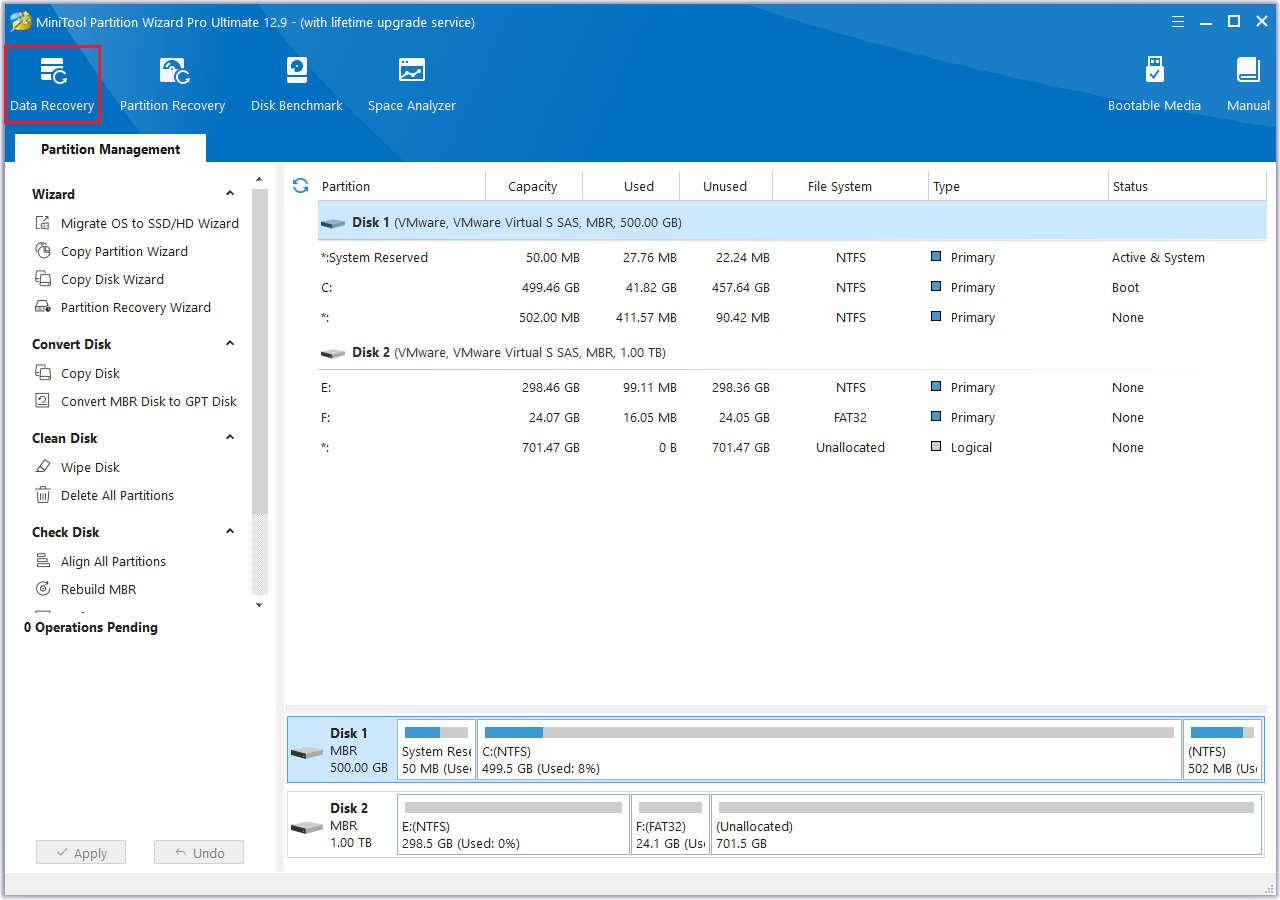Image resolution: width=1280 pixels, height=900 pixels.
Task: Sort by the Type column header
Action: point(1018,186)
